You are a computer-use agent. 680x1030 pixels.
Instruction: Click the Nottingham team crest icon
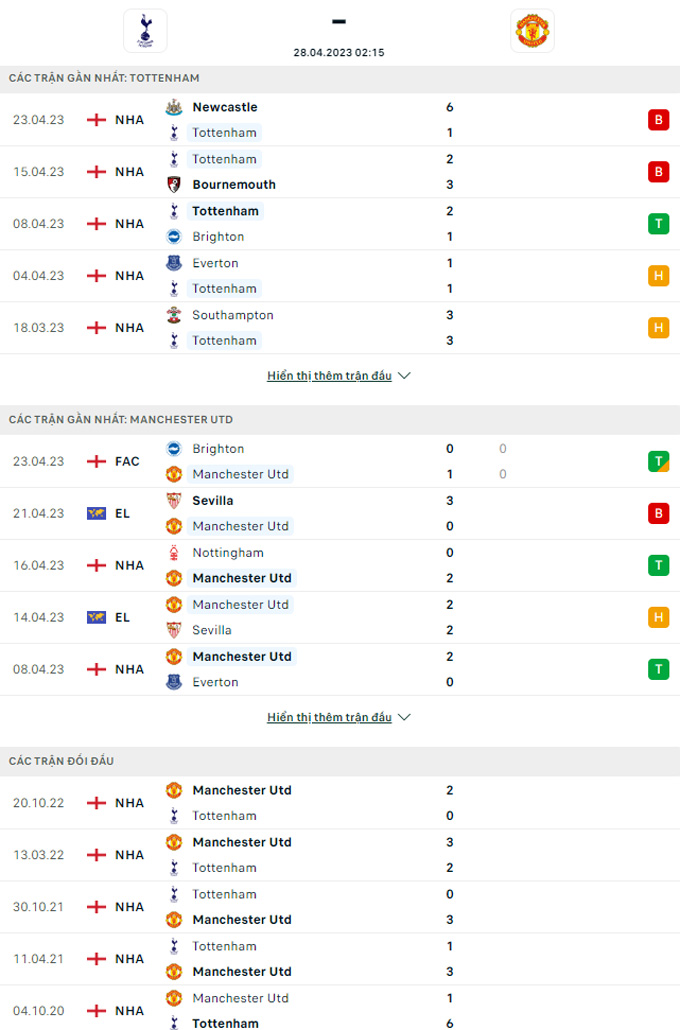tap(173, 553)
